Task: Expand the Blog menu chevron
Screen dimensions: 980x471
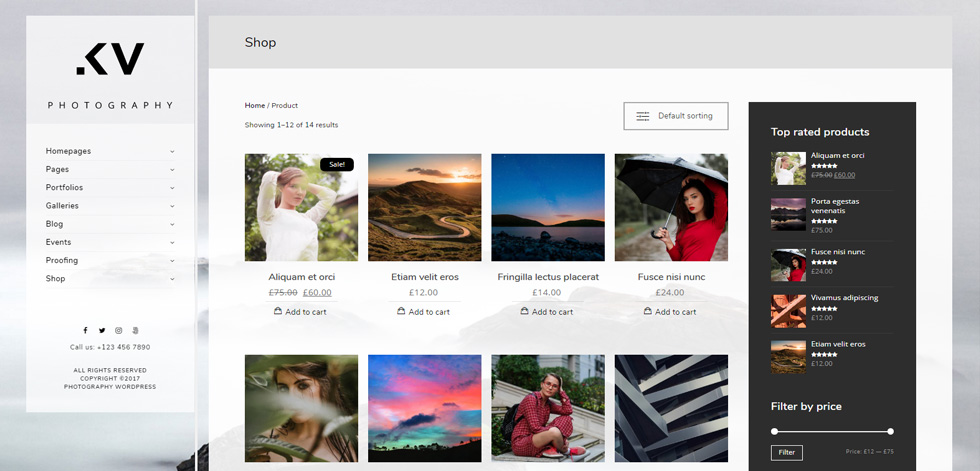Action: coord(172,224)
